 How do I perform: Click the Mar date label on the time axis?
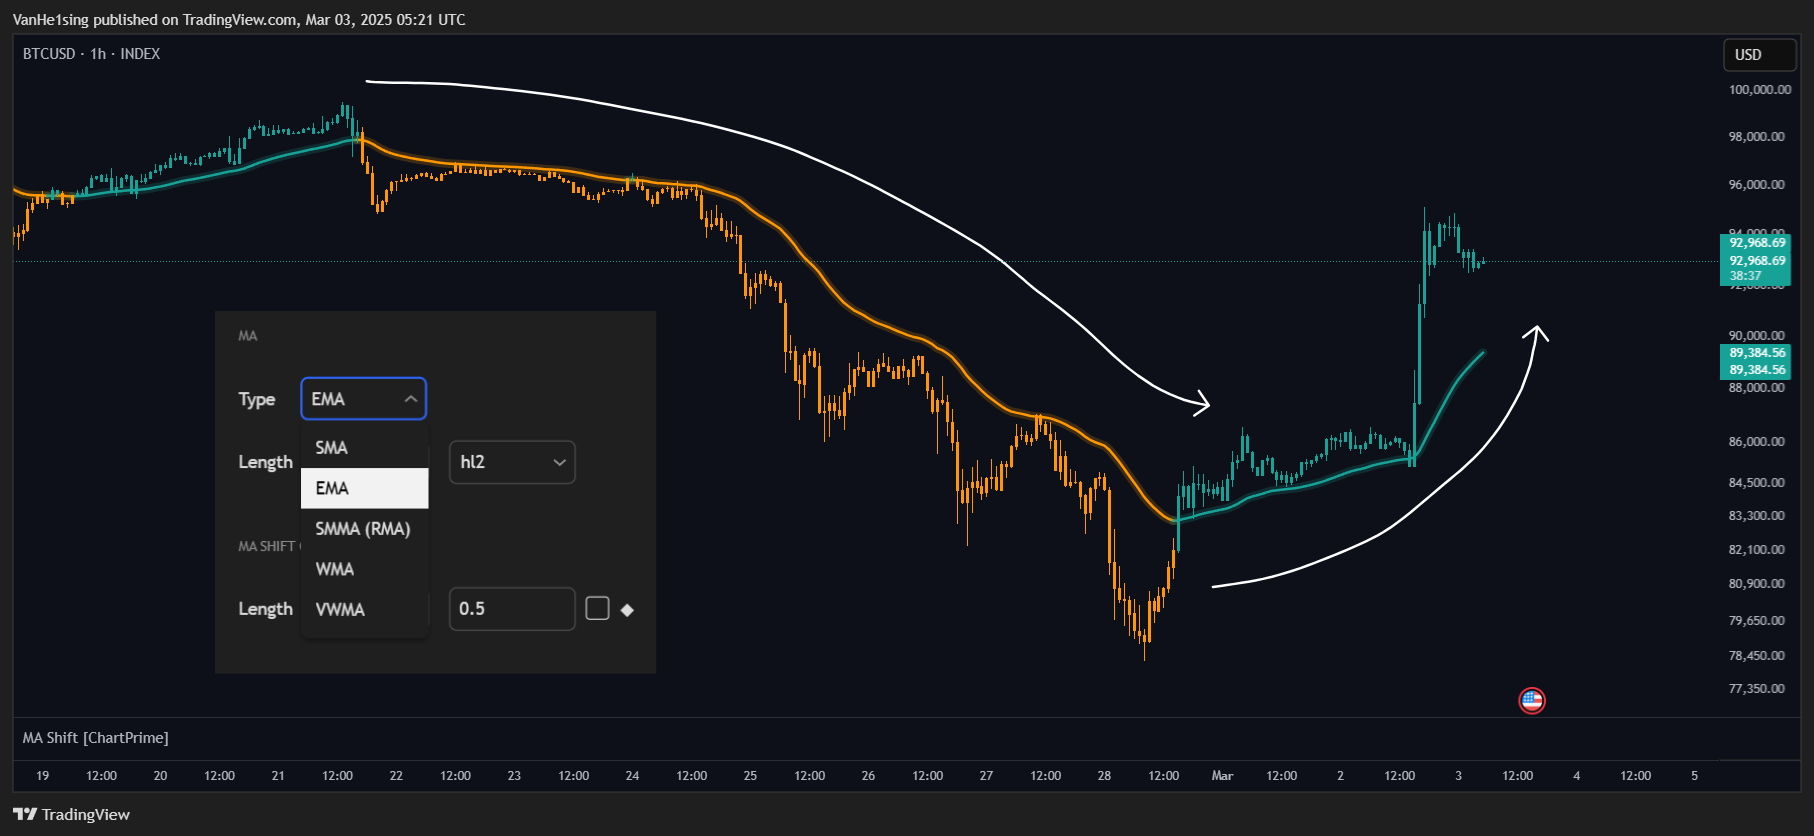click(x=1222, y=776)
